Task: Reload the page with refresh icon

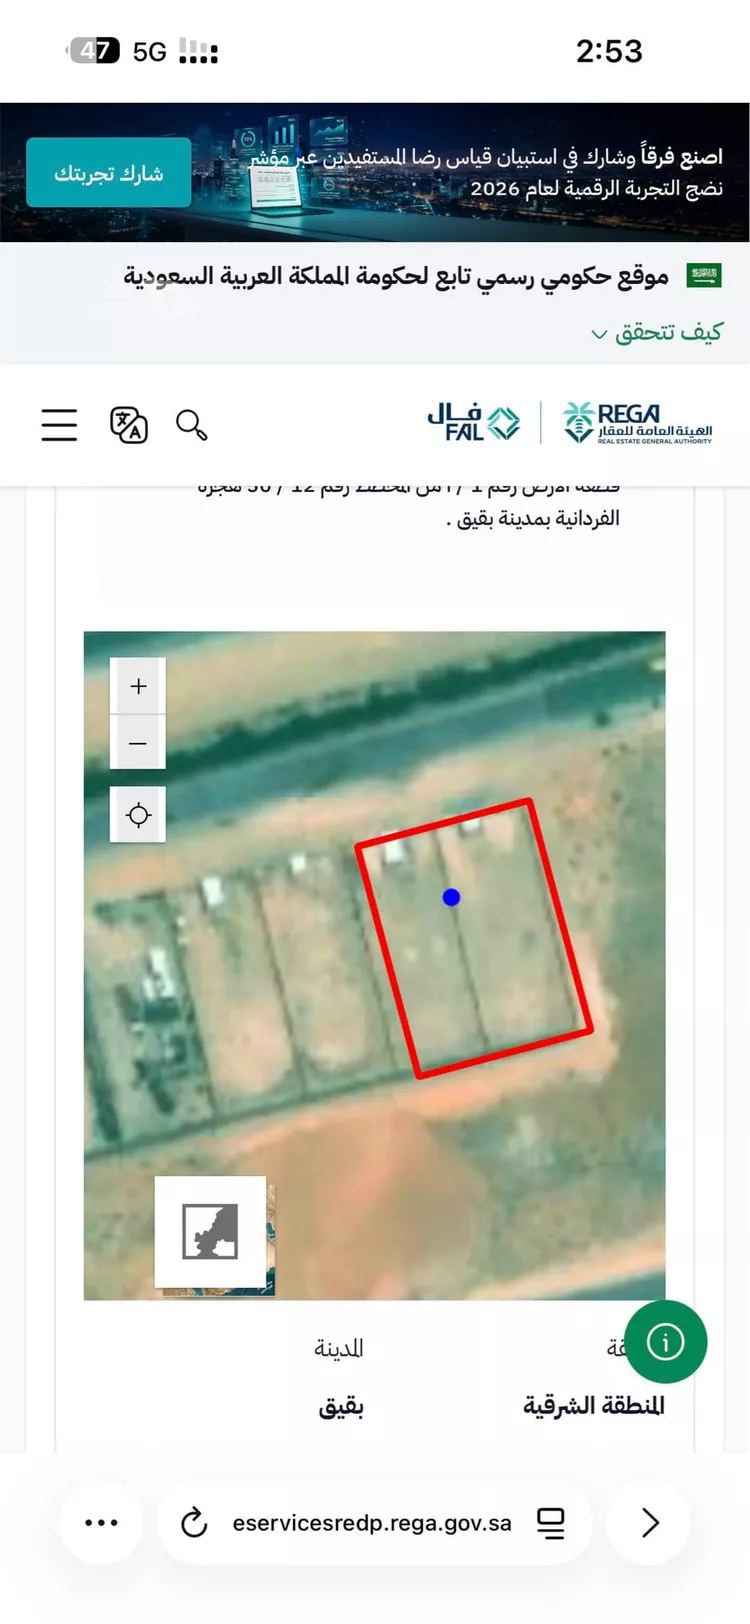Action: (193, 1523)
